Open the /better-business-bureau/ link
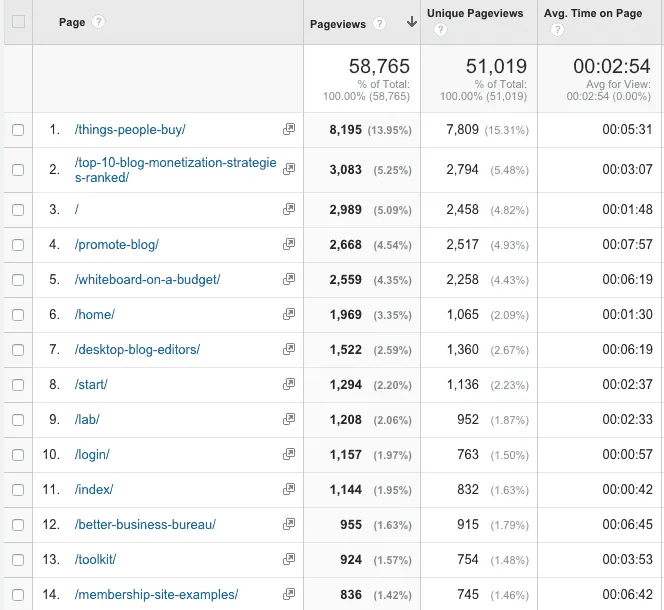This screenshot has width=664, height=610. tap(145, 524)
